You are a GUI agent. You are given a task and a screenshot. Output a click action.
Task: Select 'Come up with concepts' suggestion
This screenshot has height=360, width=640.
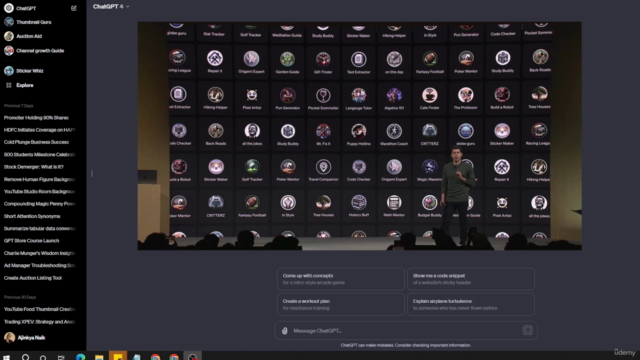click(340, 279)
